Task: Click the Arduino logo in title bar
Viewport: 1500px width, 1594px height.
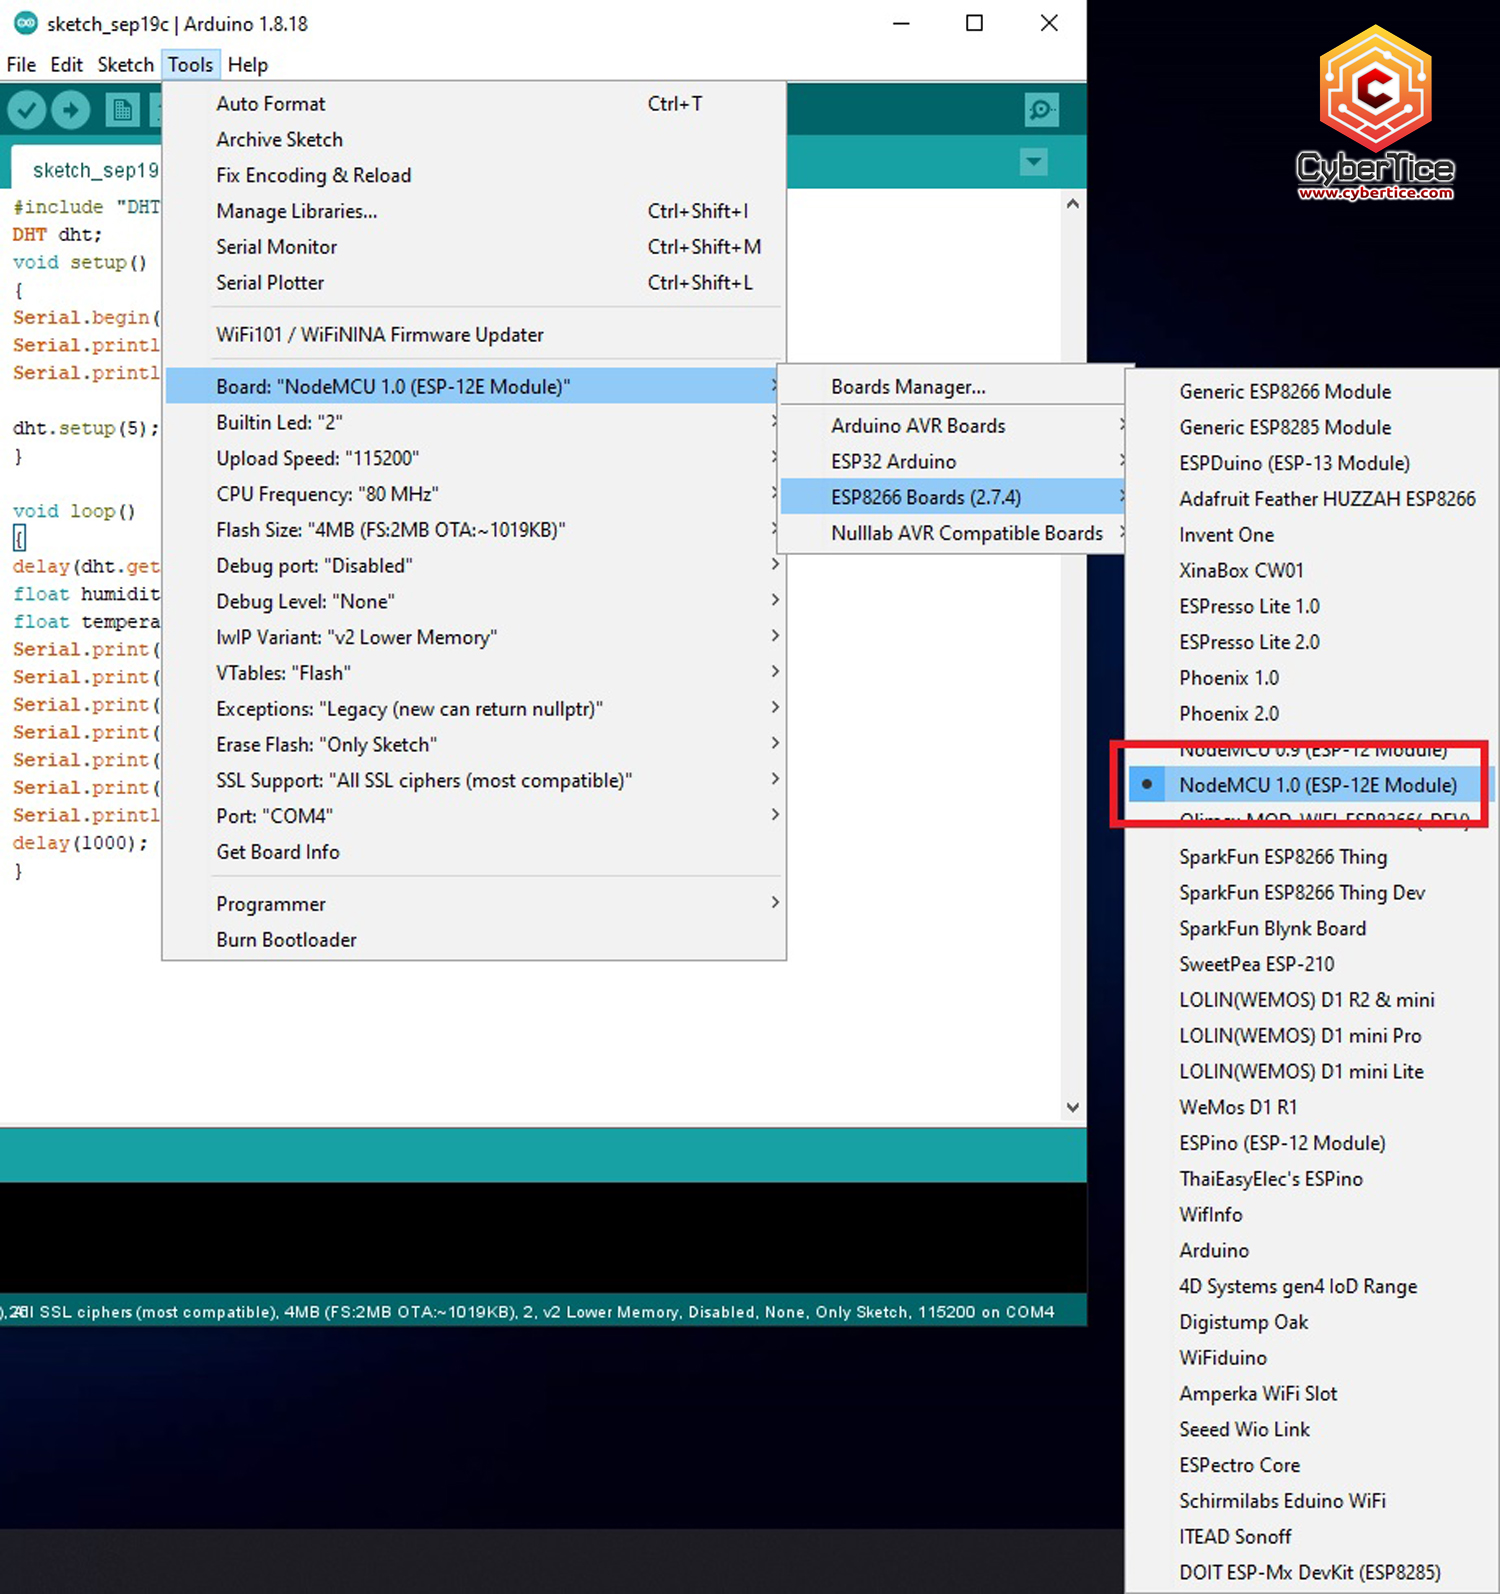Action: (25, 23)
